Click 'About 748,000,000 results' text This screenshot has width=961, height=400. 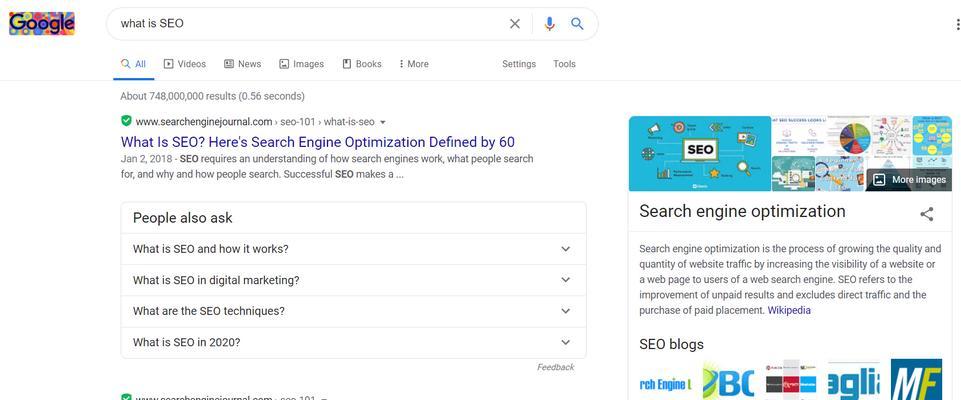212,96
